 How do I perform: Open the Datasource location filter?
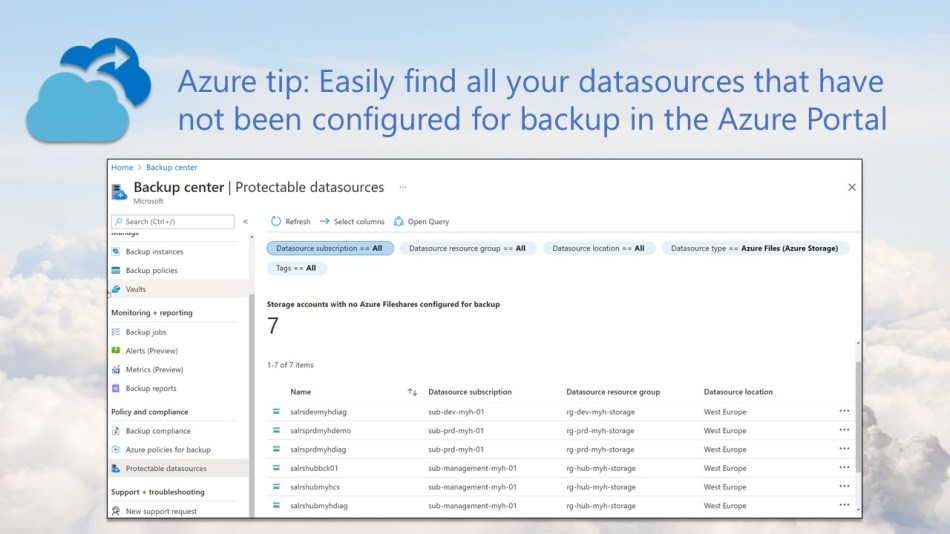pos(598,248)
